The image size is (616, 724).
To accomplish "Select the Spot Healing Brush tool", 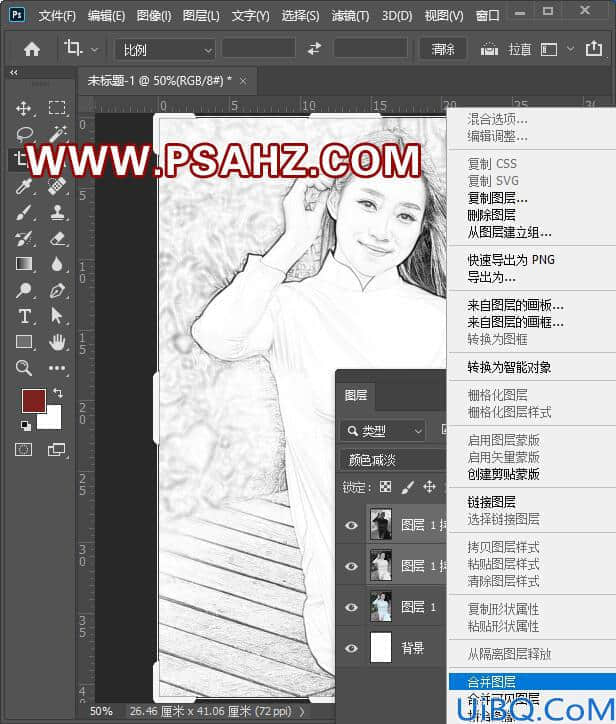I will (57, 186).
